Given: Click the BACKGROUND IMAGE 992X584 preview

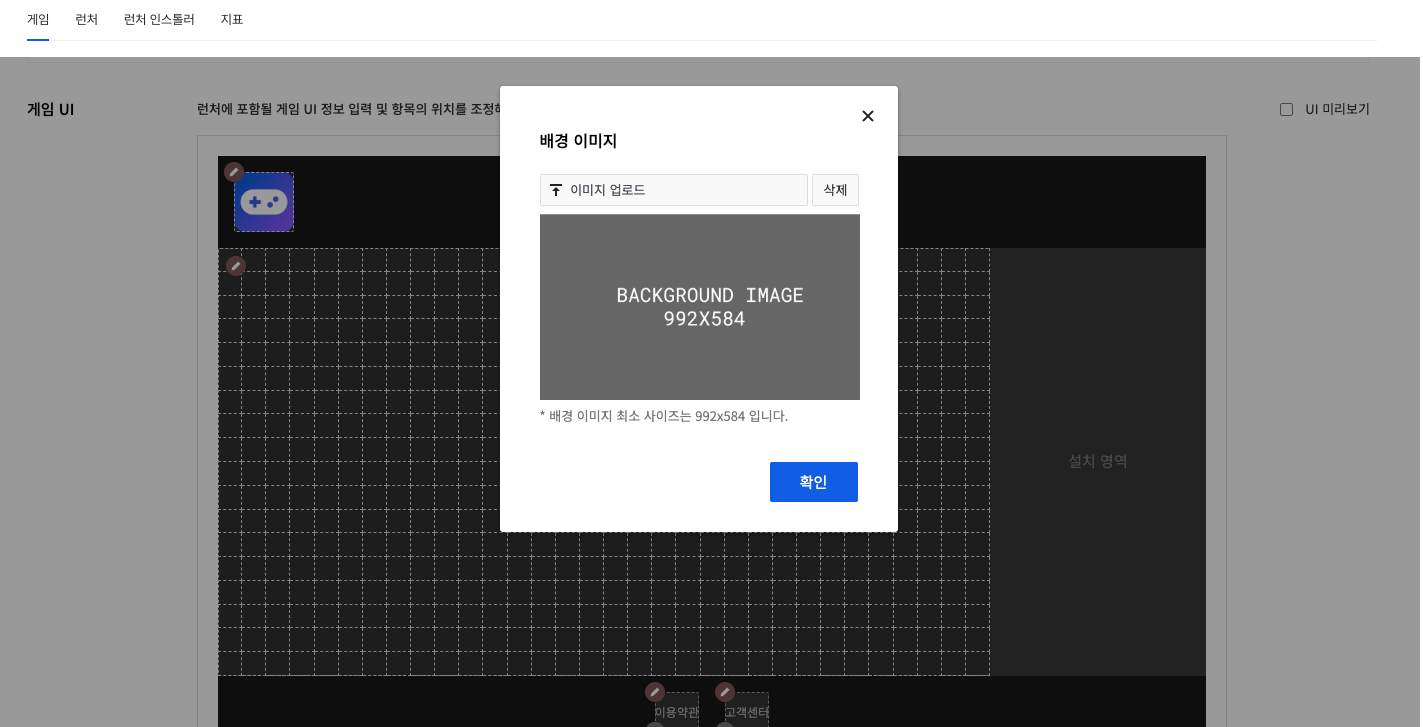Looking at the screenshot, I should [x=699, y=307].
